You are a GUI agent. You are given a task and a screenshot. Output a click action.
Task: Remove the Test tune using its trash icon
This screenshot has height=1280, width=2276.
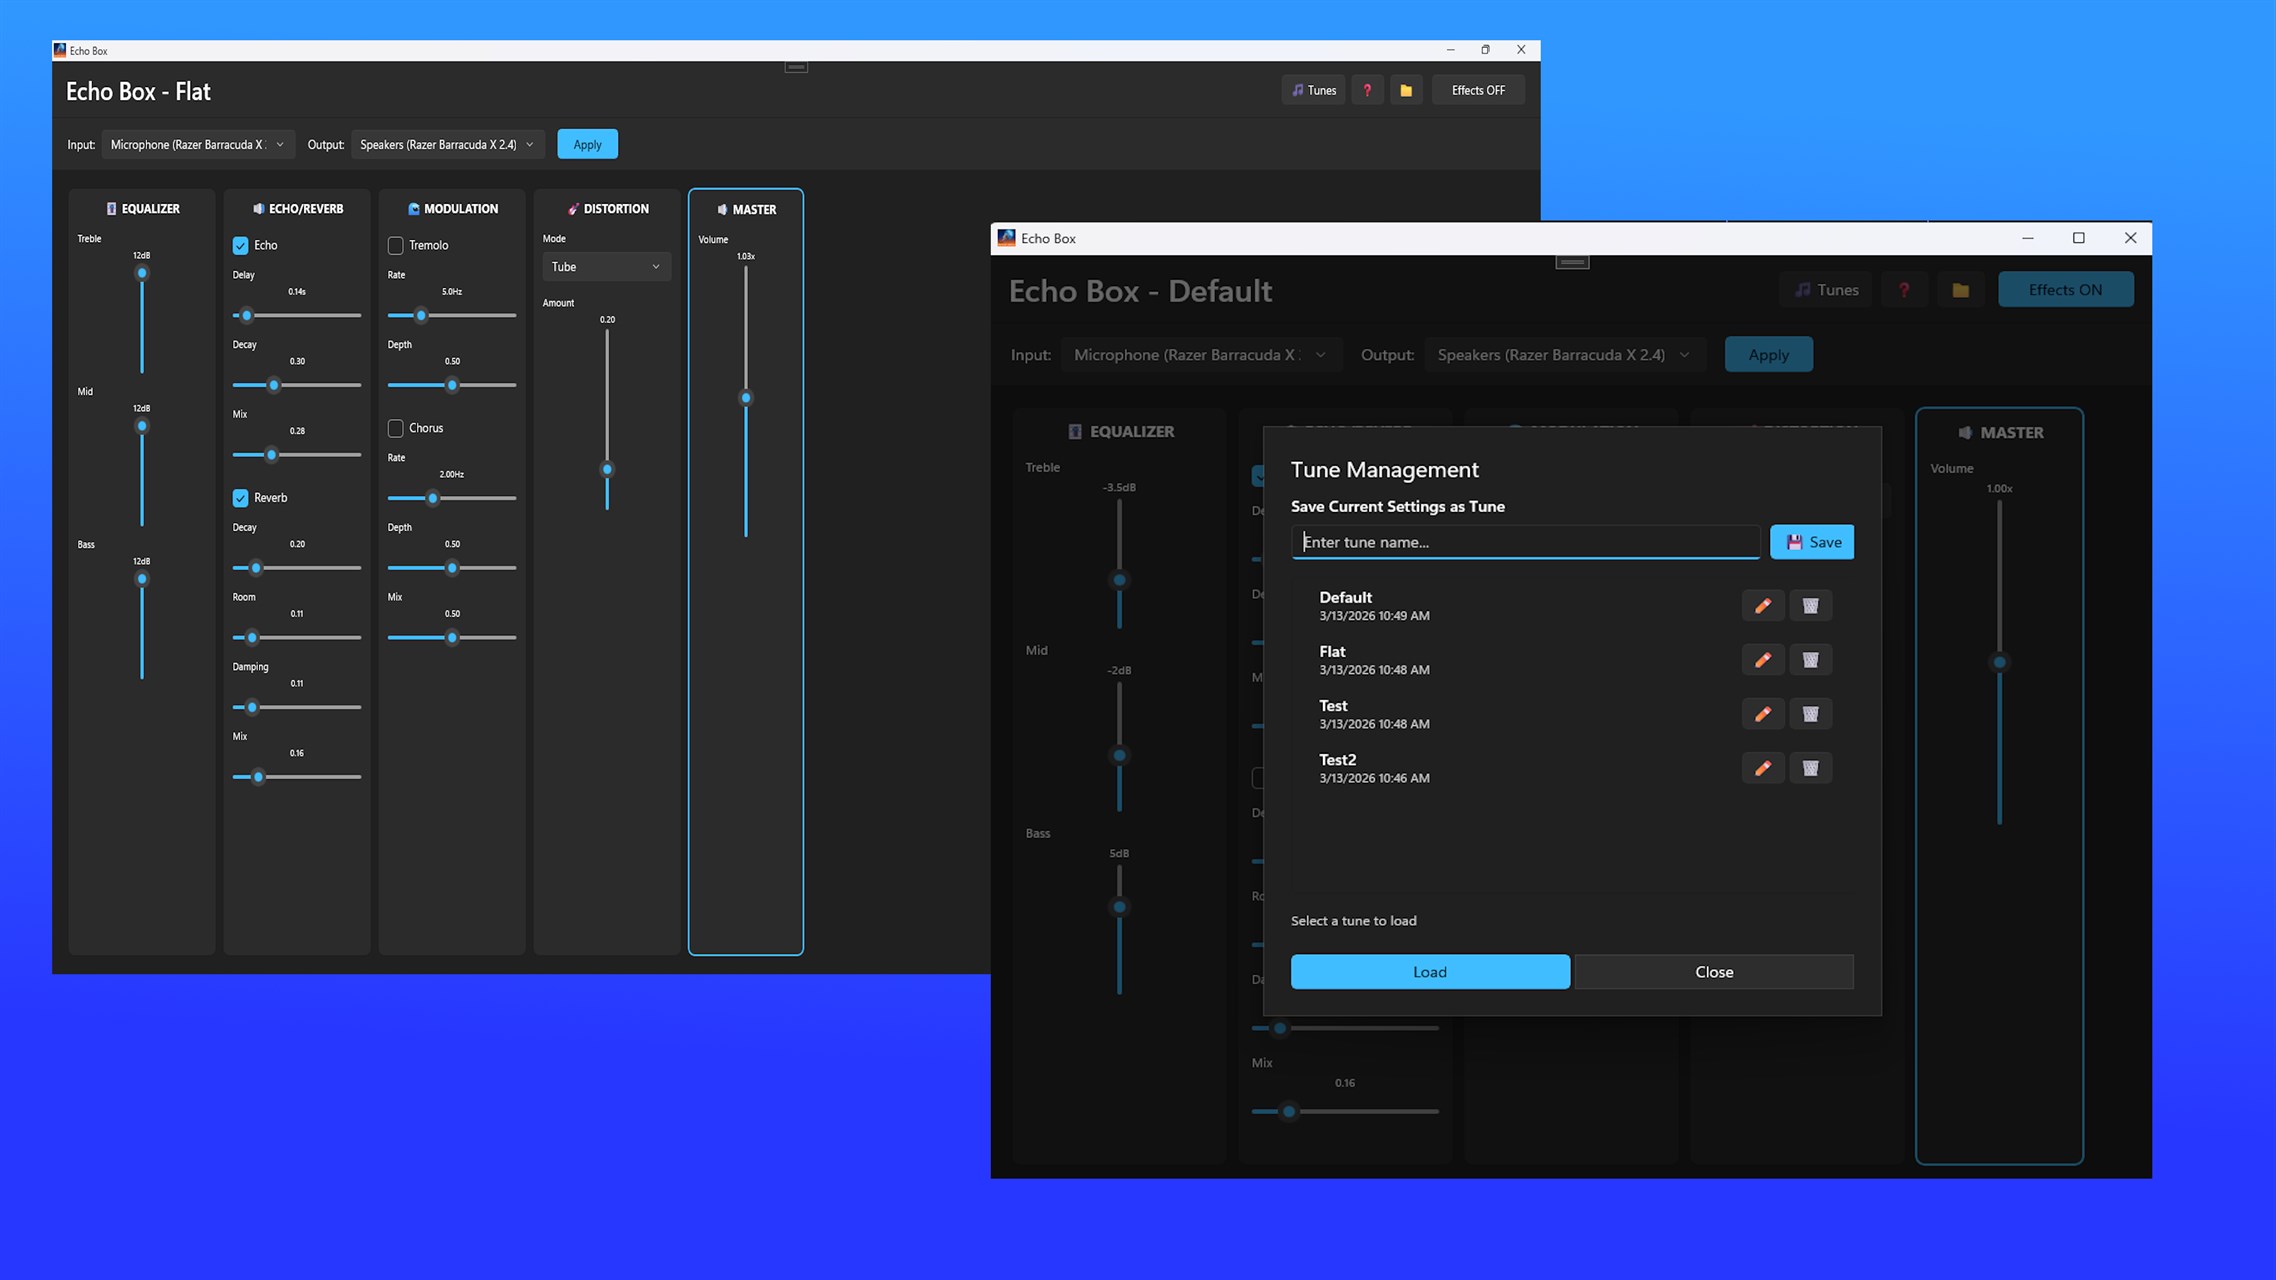pos(1810,714)
